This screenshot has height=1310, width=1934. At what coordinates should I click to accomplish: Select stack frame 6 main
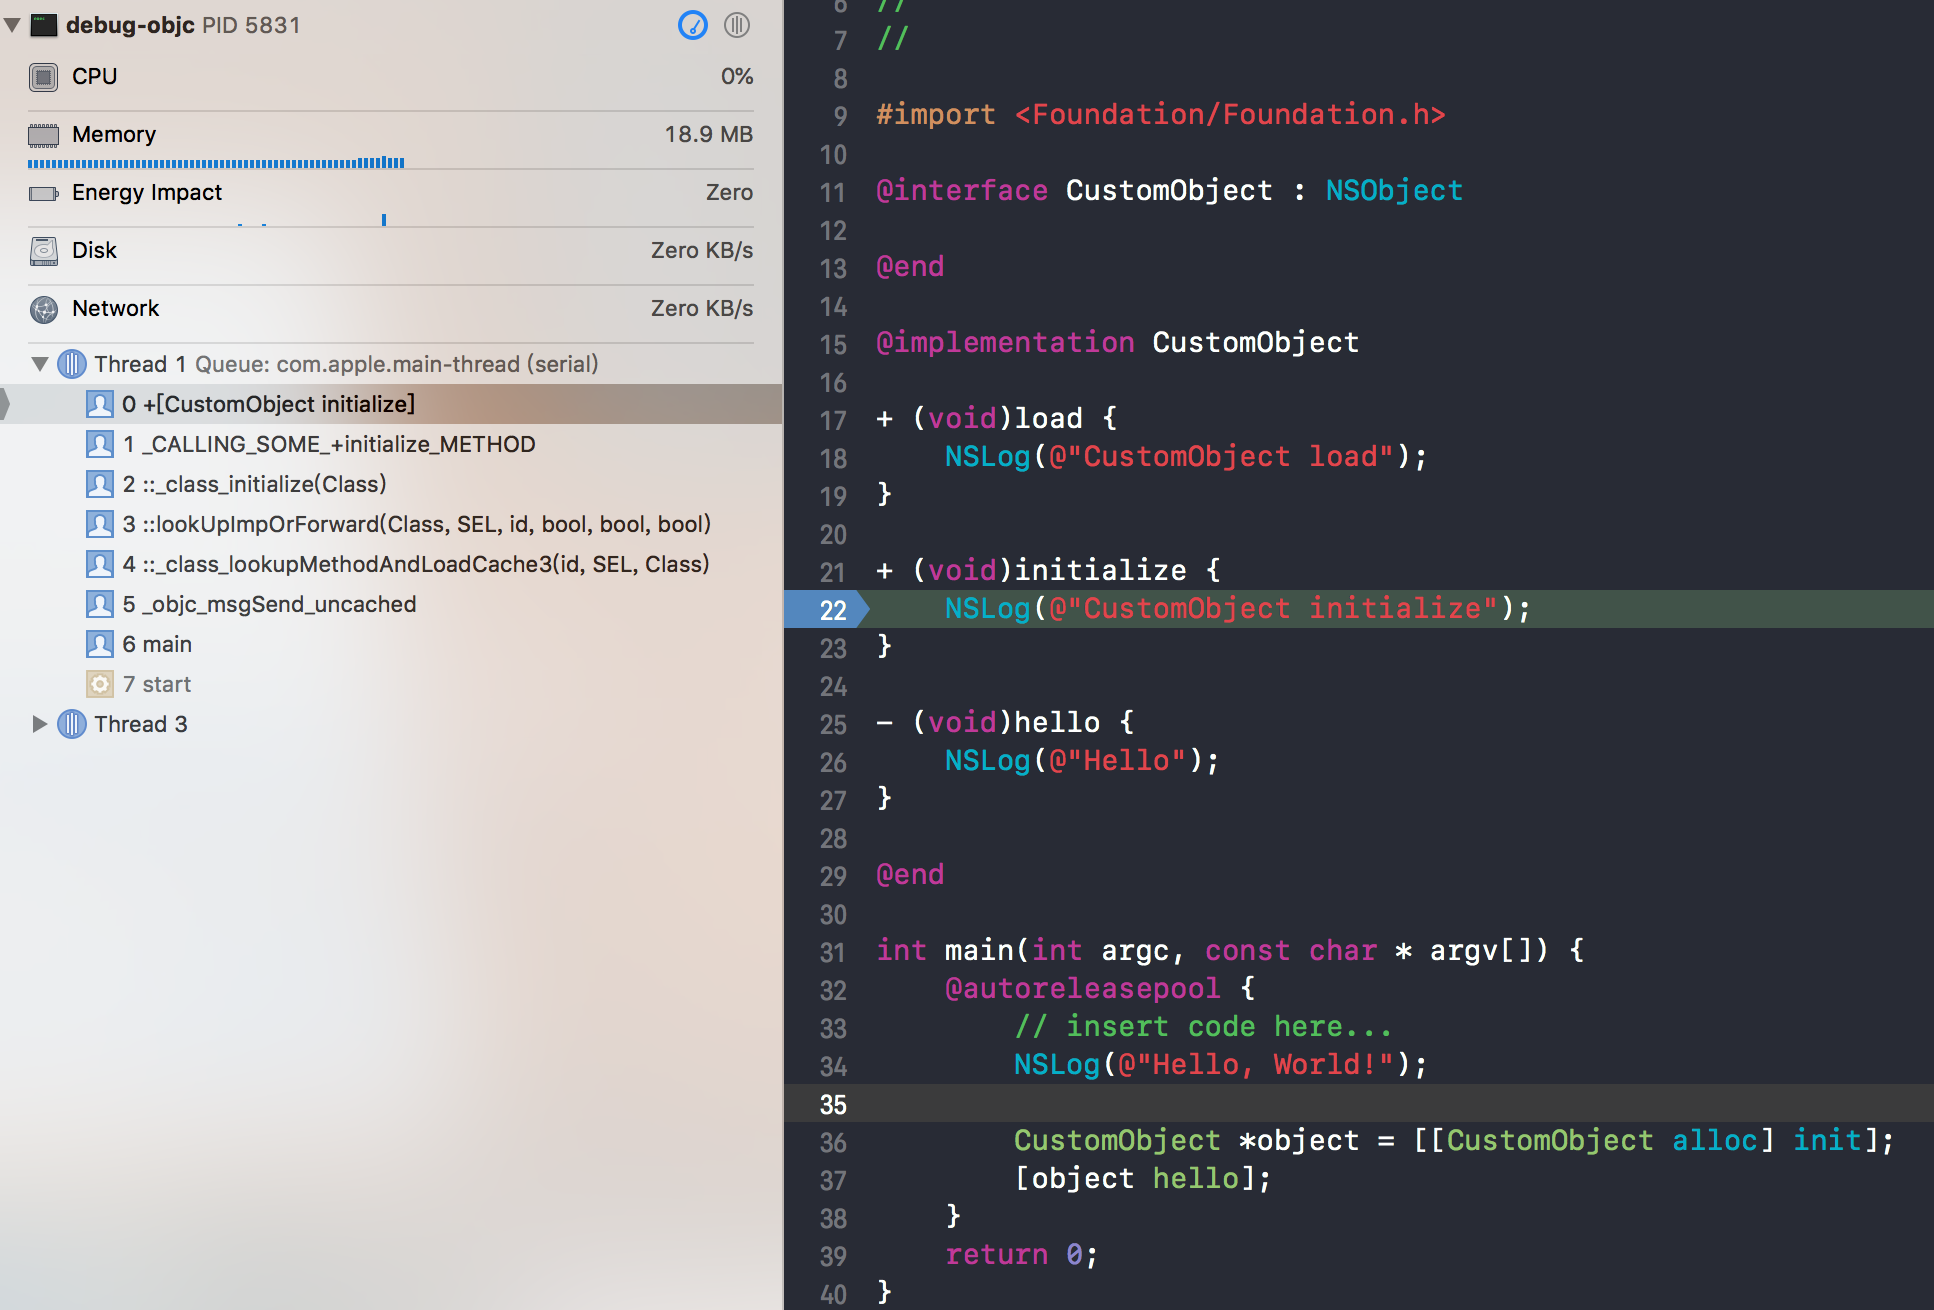tap(157, 644)
